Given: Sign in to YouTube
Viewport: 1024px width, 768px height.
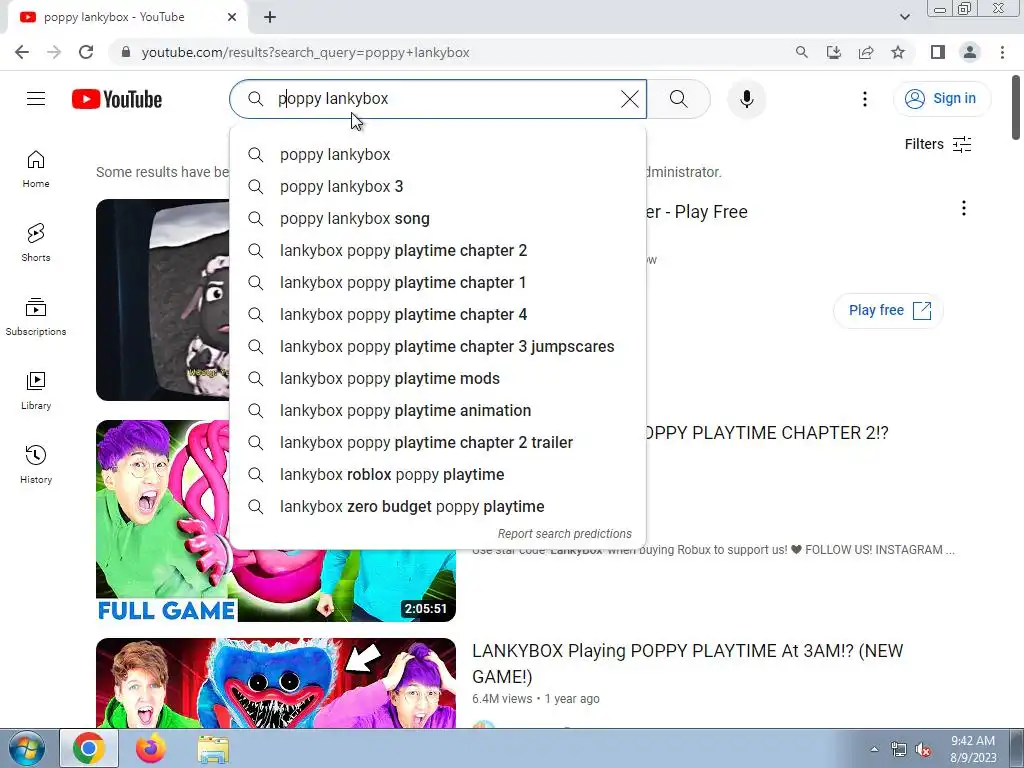Looking at the screenshot, I should click(x=941, y=99).
